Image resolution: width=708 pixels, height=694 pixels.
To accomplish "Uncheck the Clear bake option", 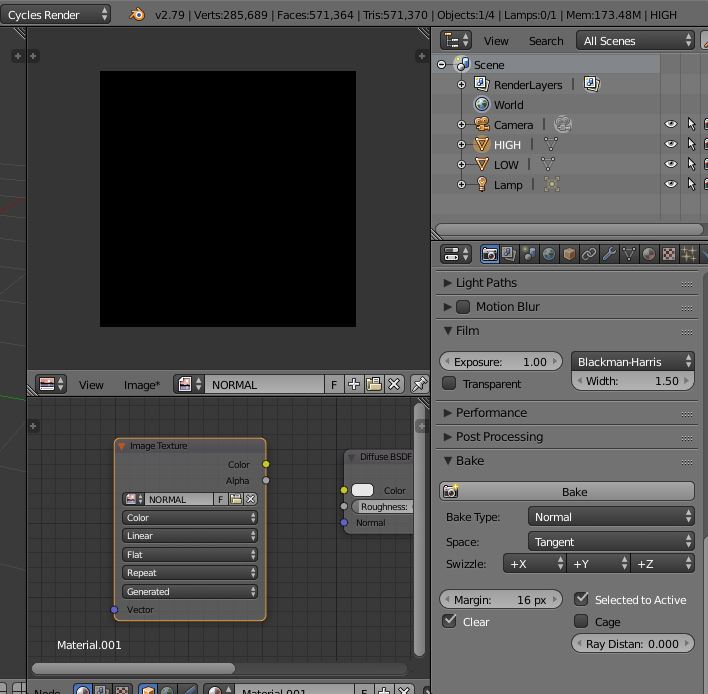I will (x=449, y=621).
